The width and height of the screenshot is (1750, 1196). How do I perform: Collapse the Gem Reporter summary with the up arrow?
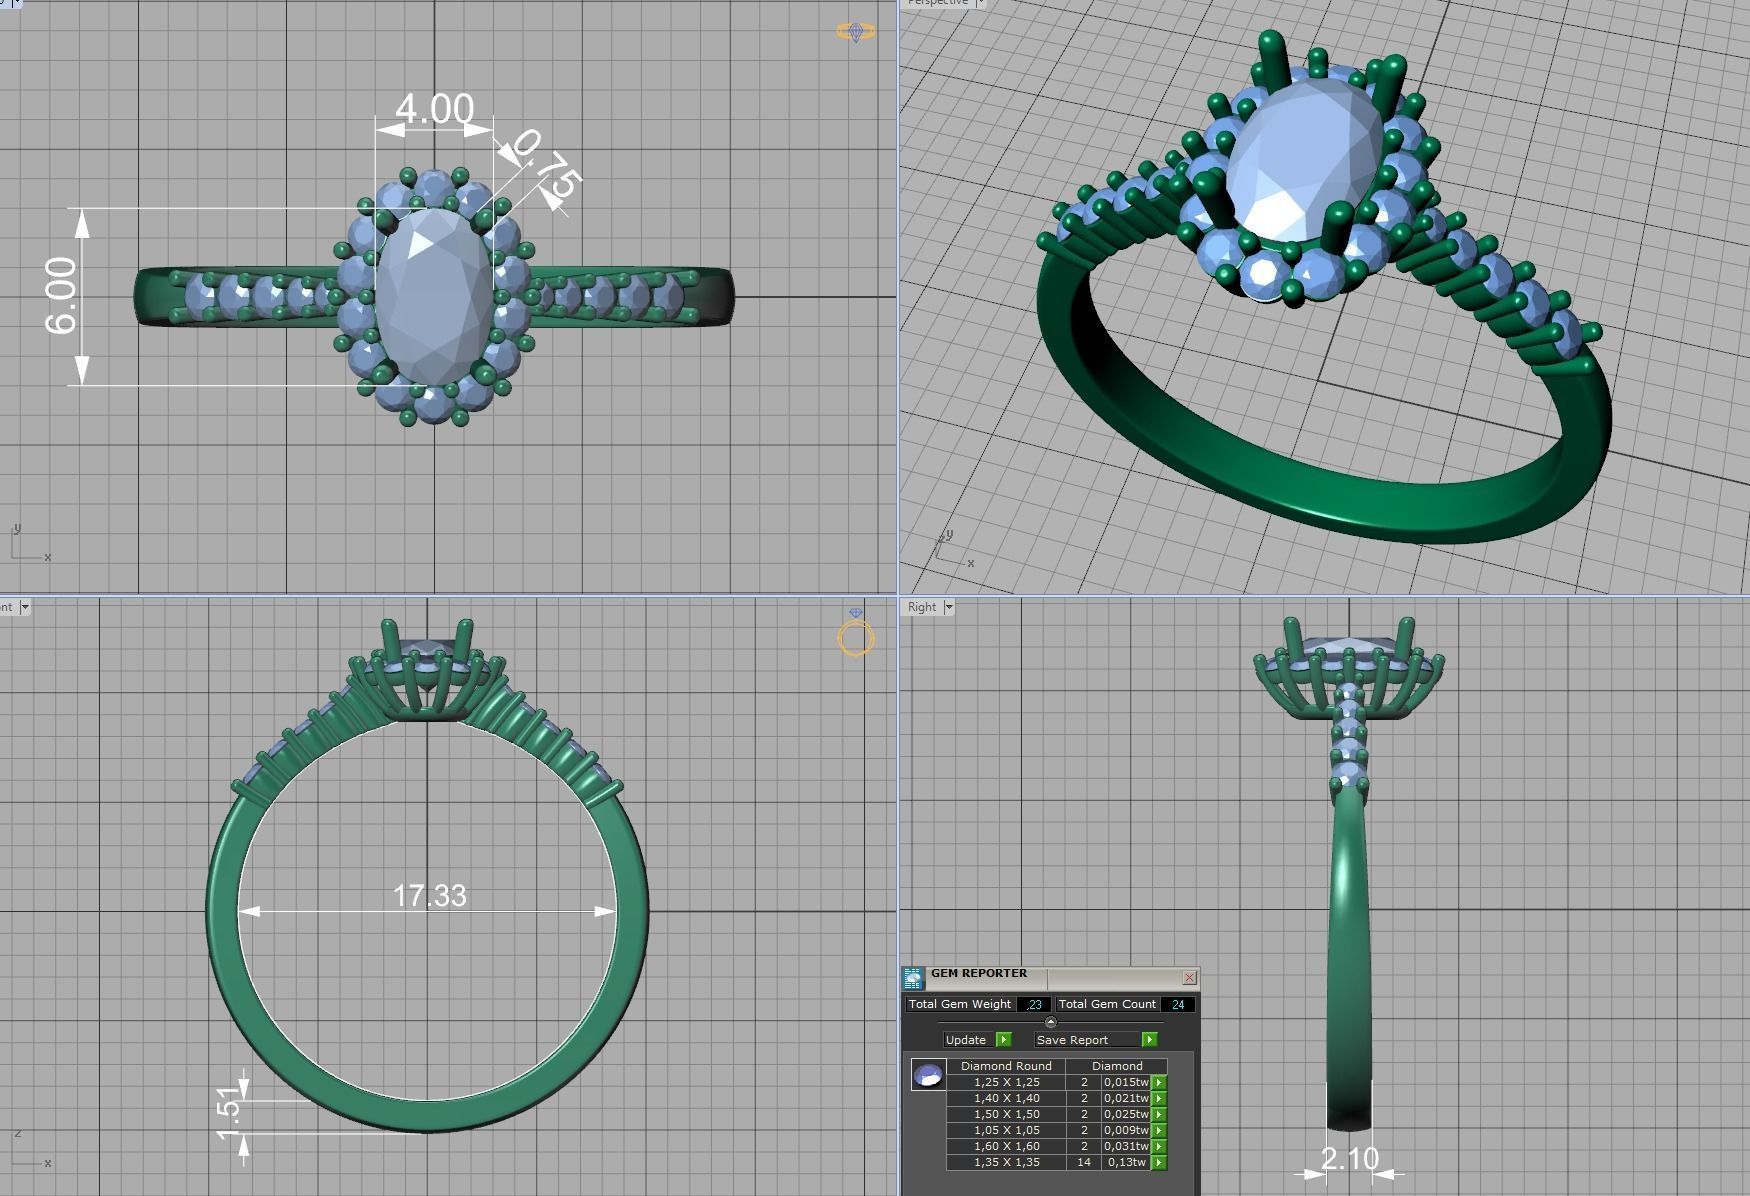1050,1022
